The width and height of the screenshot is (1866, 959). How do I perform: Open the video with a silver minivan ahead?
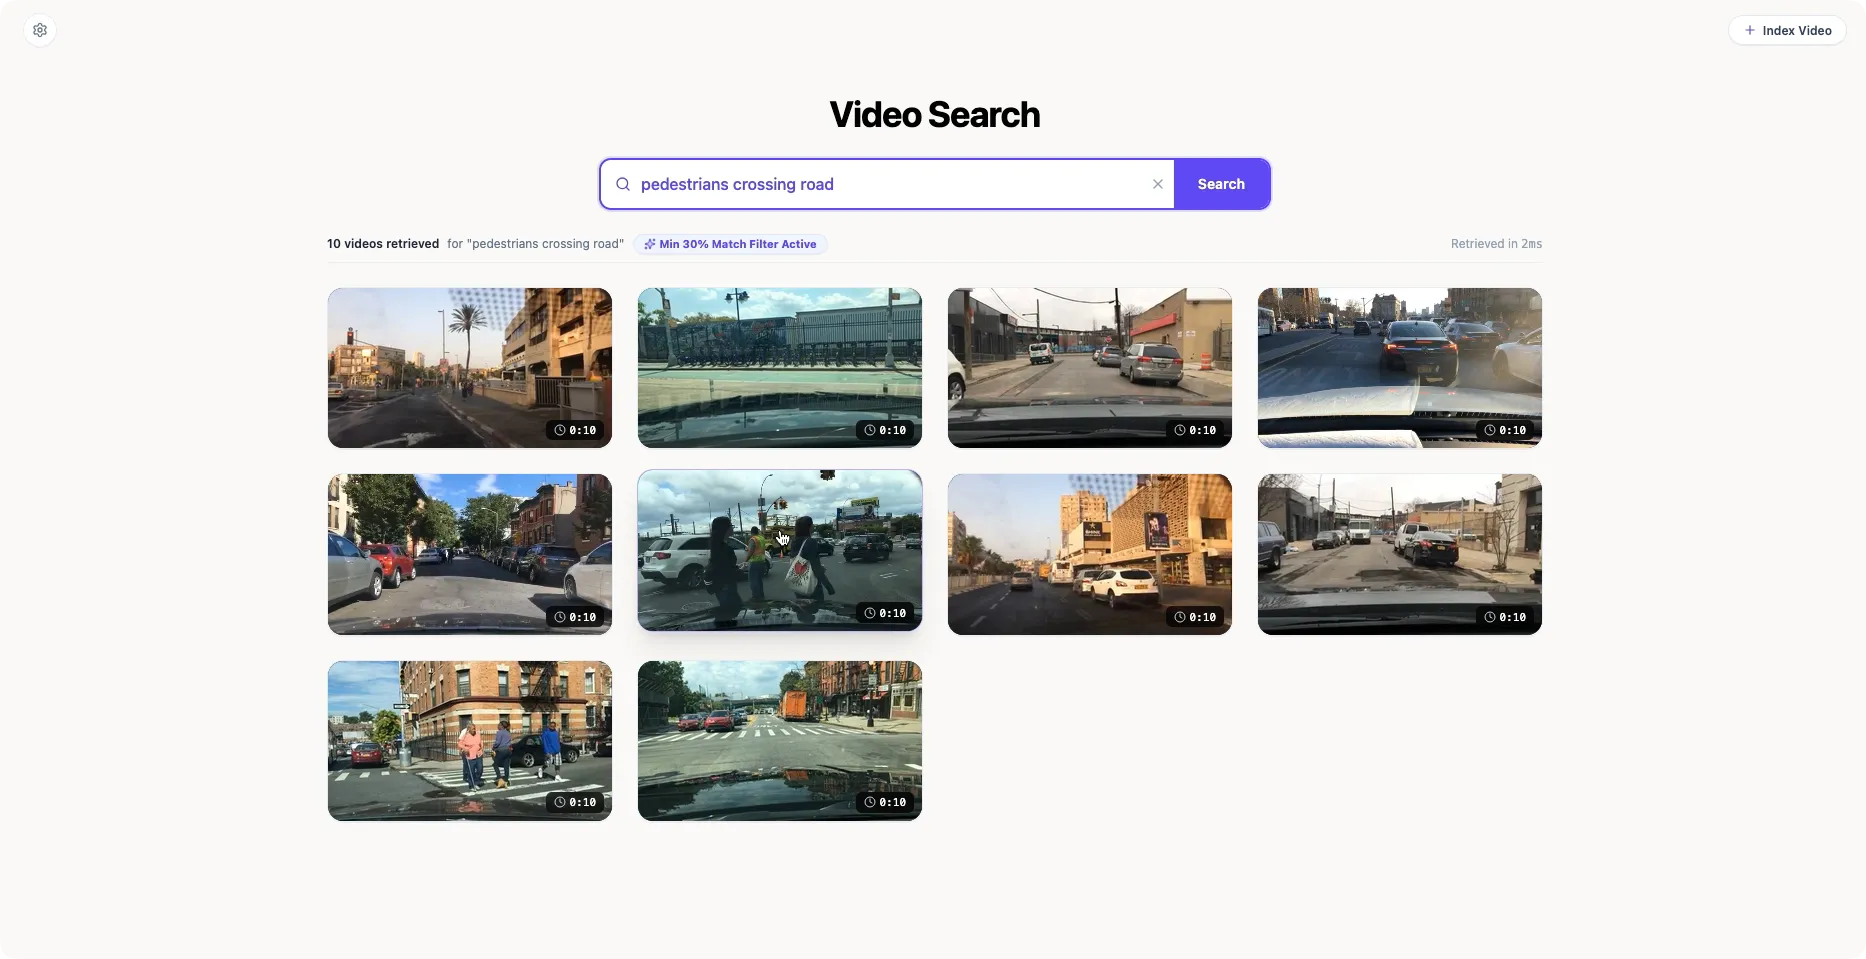pos(1090,368)
